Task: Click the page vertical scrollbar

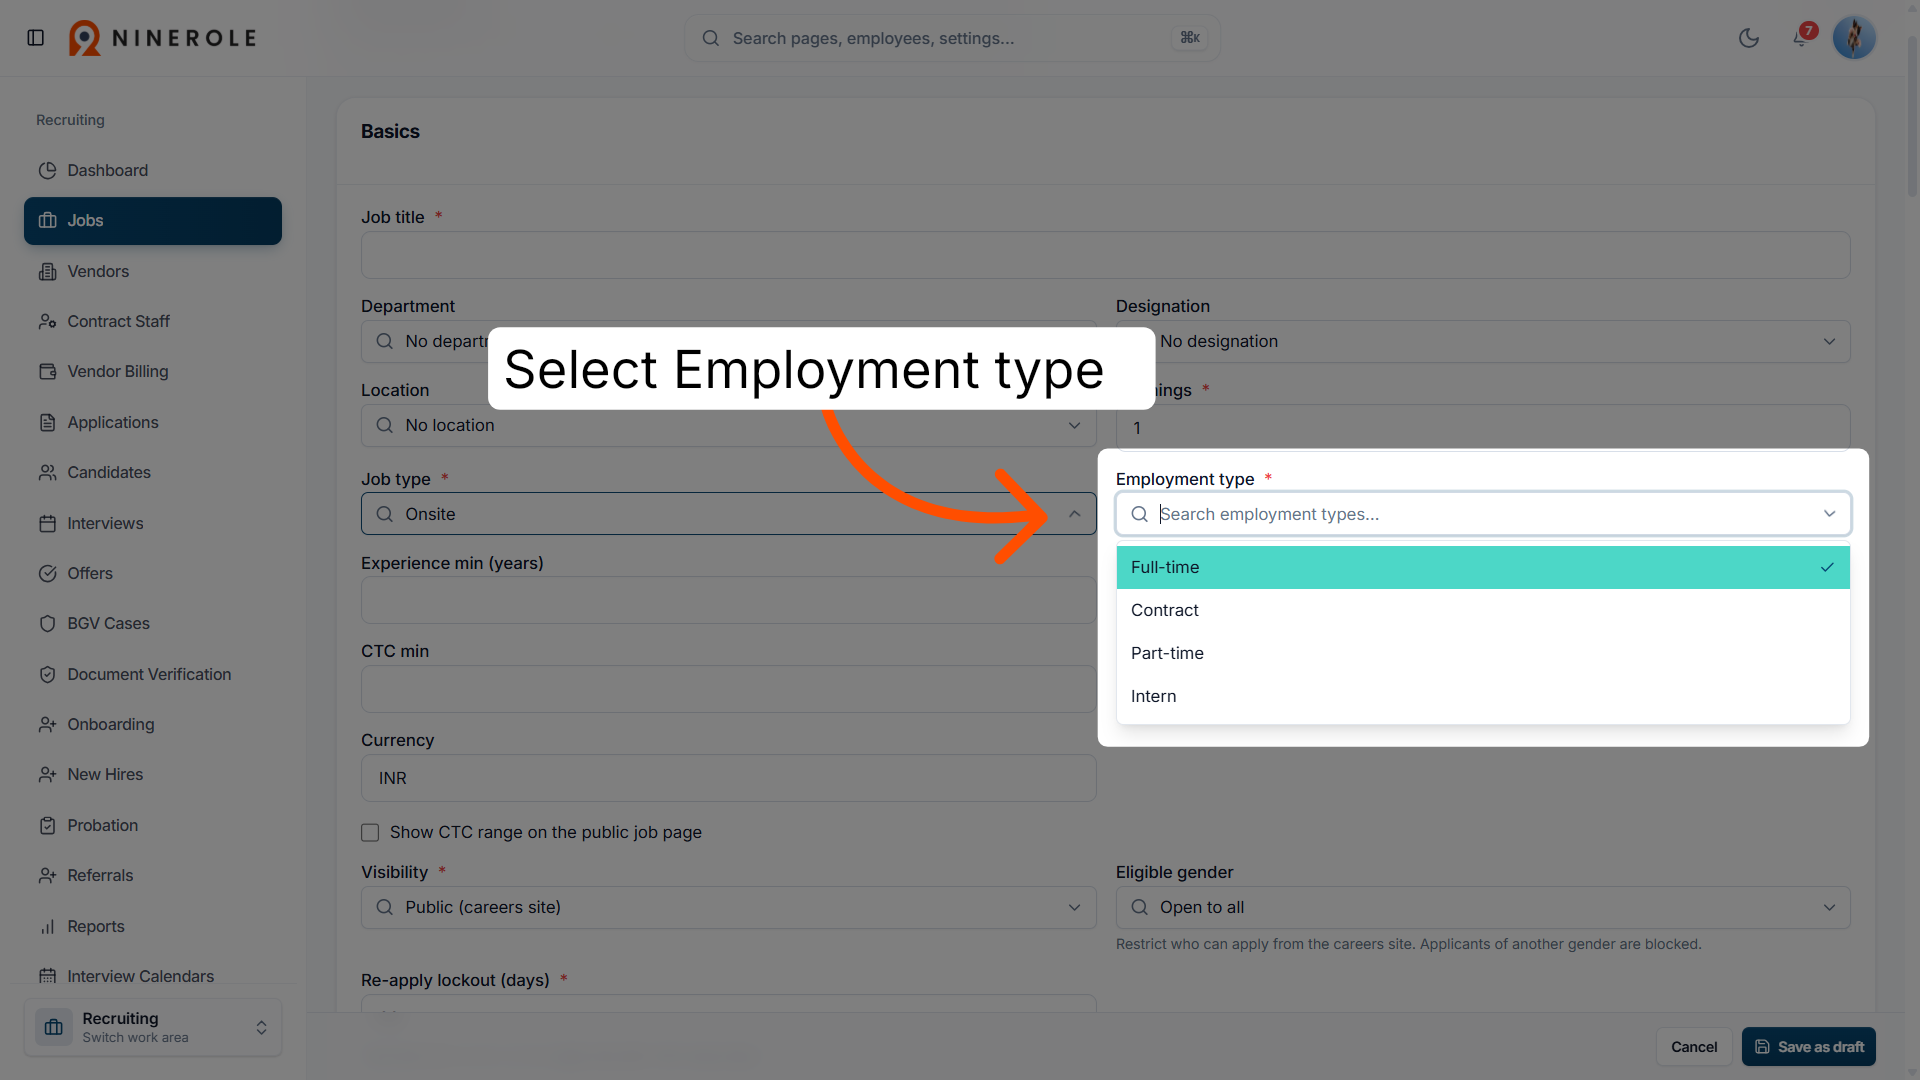Action: tap(1912, 115)
